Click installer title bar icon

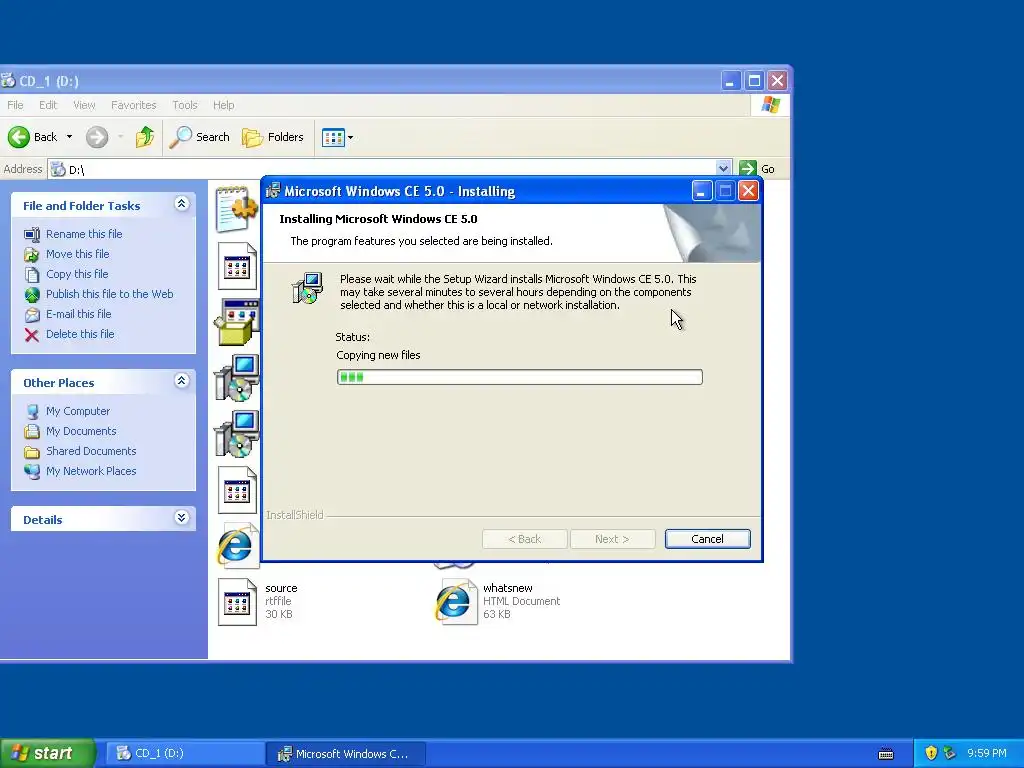coord(273,191)
